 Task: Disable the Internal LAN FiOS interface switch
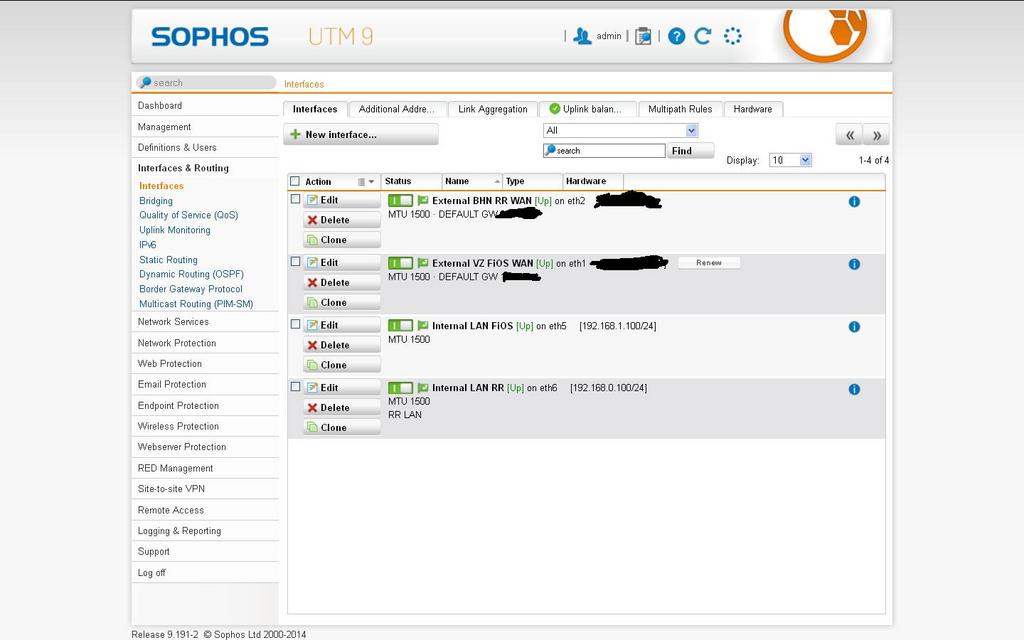[400, 325]
